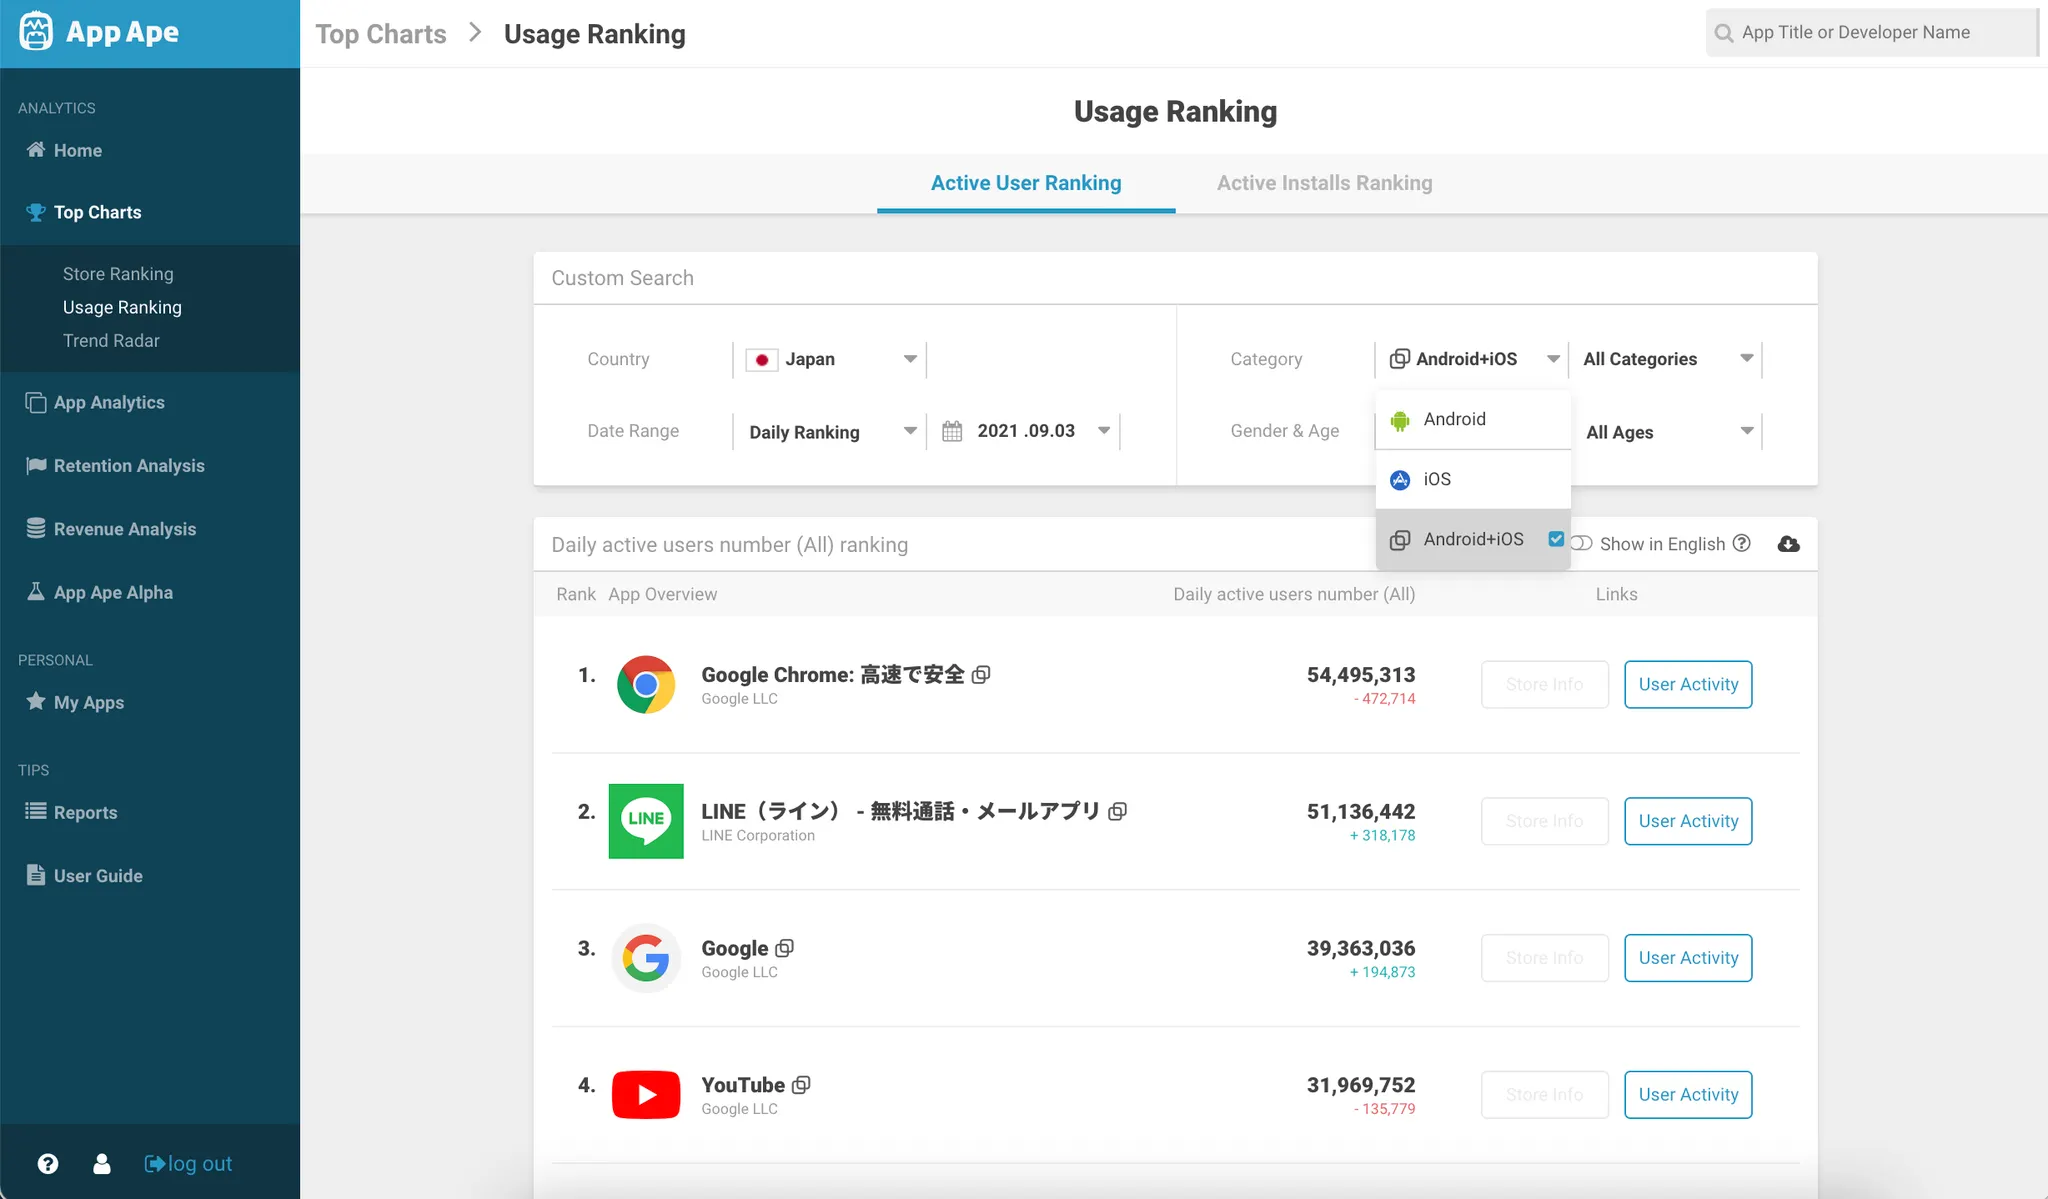Screen dimensions: 2048x1199
Task: Choose iOS from platform list
Action: click(1437, 480)
